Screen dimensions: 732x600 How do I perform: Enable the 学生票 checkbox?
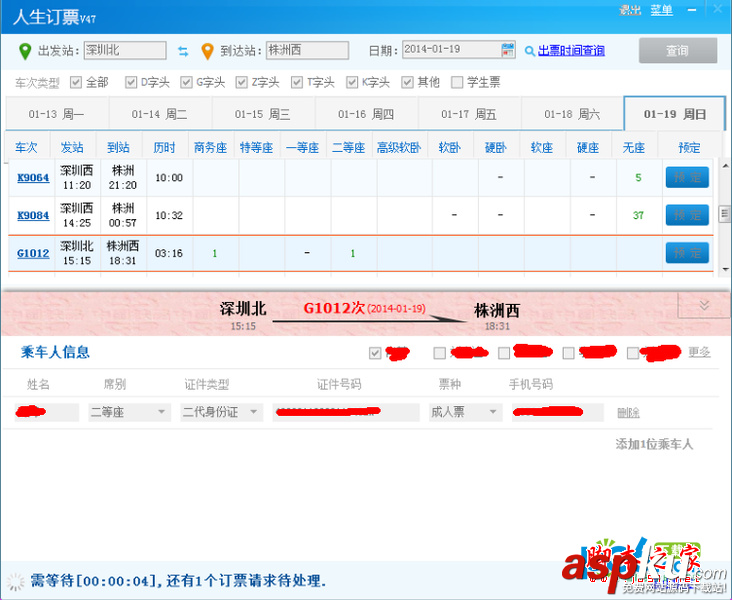457,83
